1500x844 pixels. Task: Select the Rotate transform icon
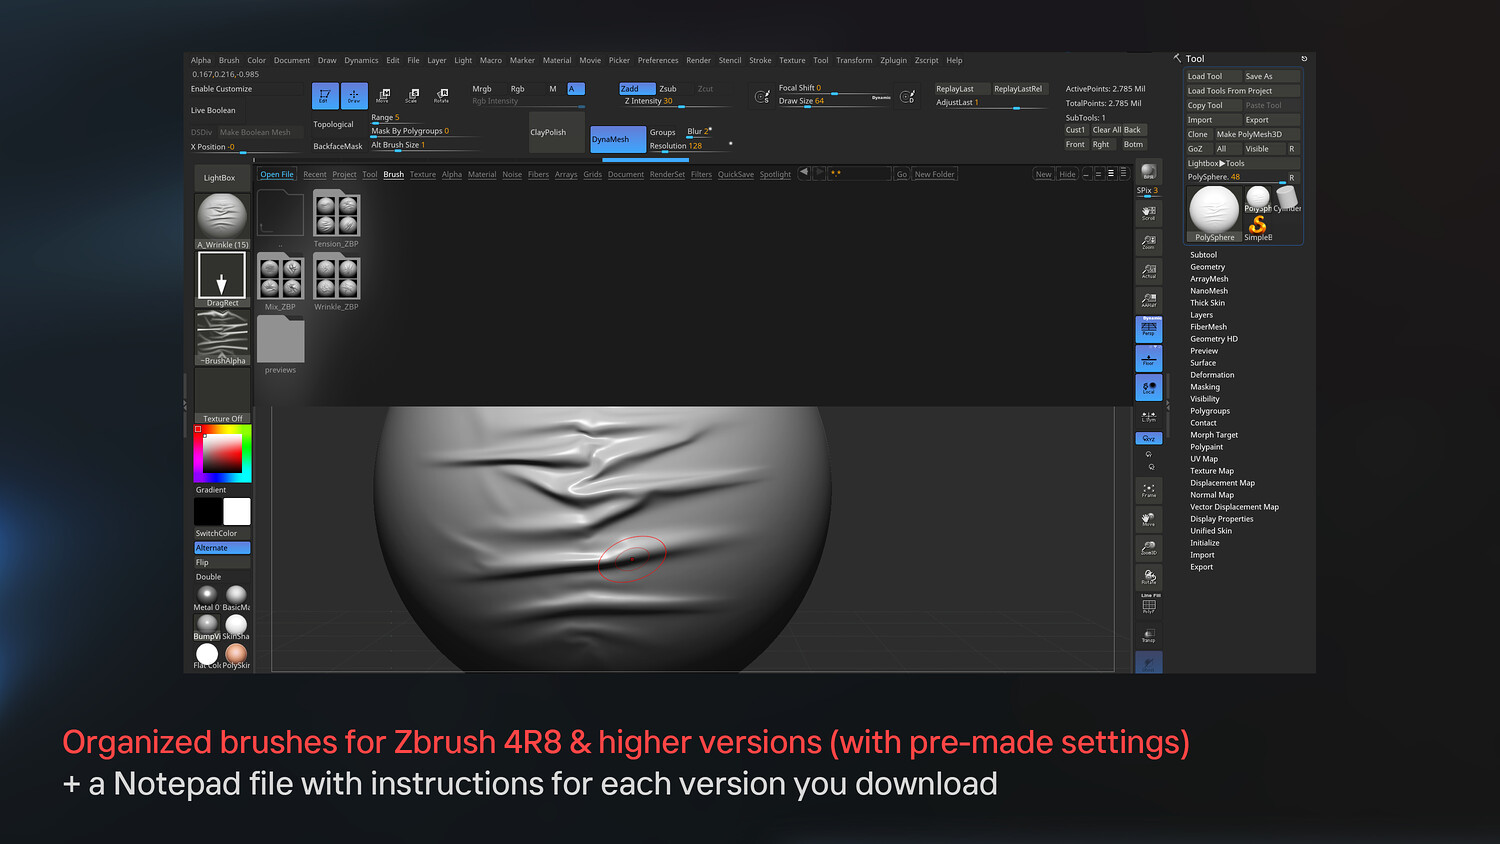(x=441, y=95)
